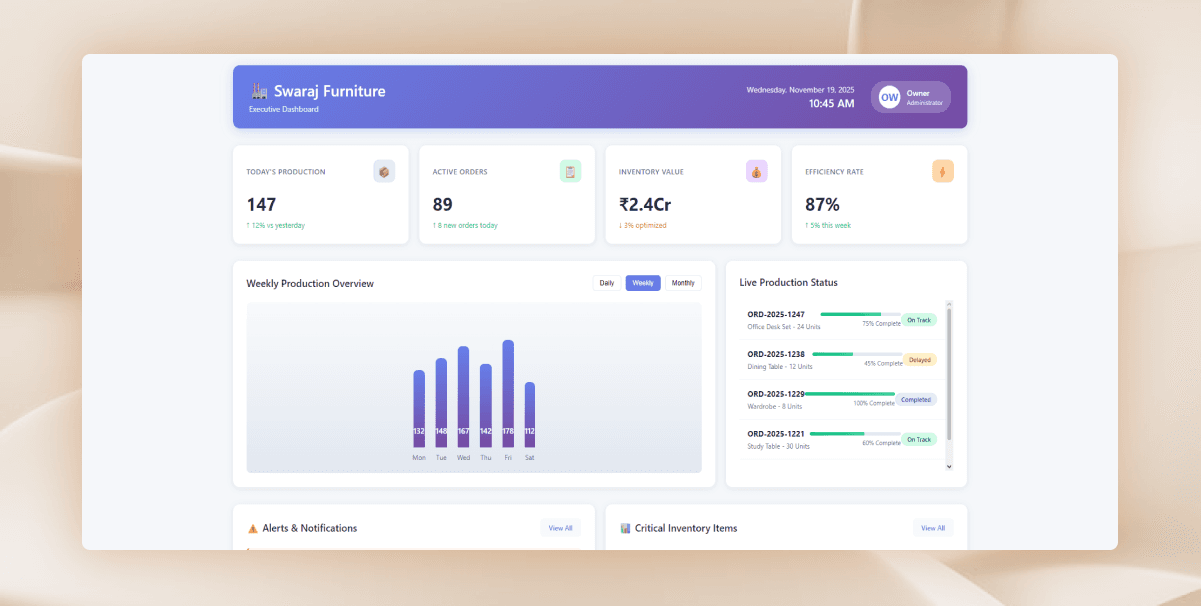Screen dimensions: 1201x606
Task: Click the Live Production Status scrollbar up arrow
Action: point(949,304)
